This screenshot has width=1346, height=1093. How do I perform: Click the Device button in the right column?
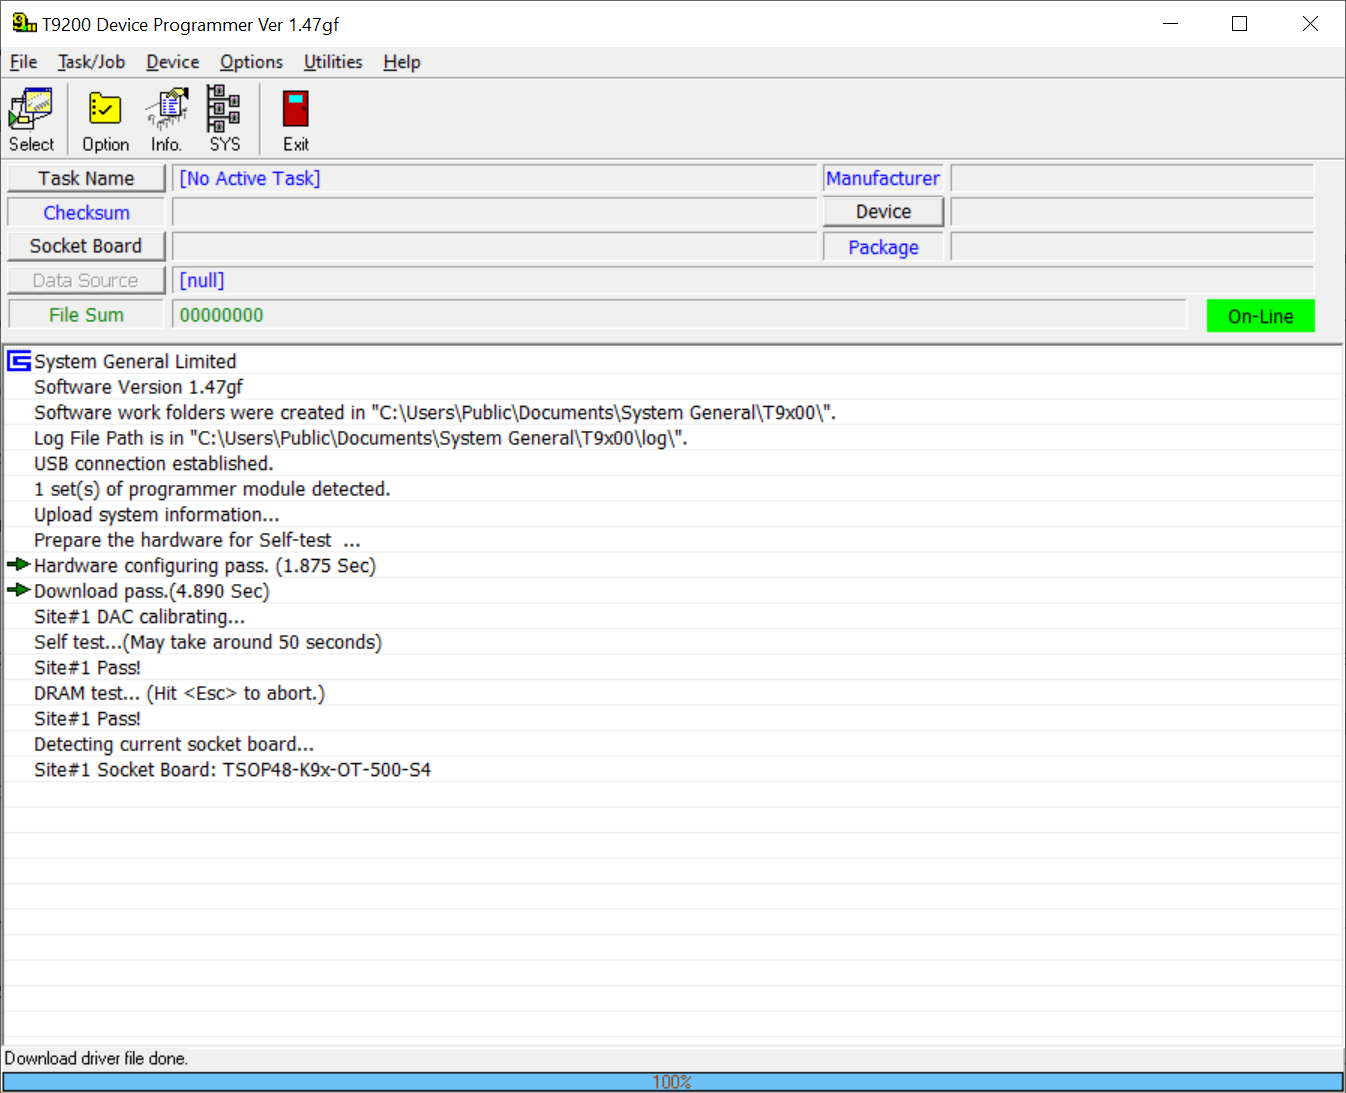click(883, 212)
